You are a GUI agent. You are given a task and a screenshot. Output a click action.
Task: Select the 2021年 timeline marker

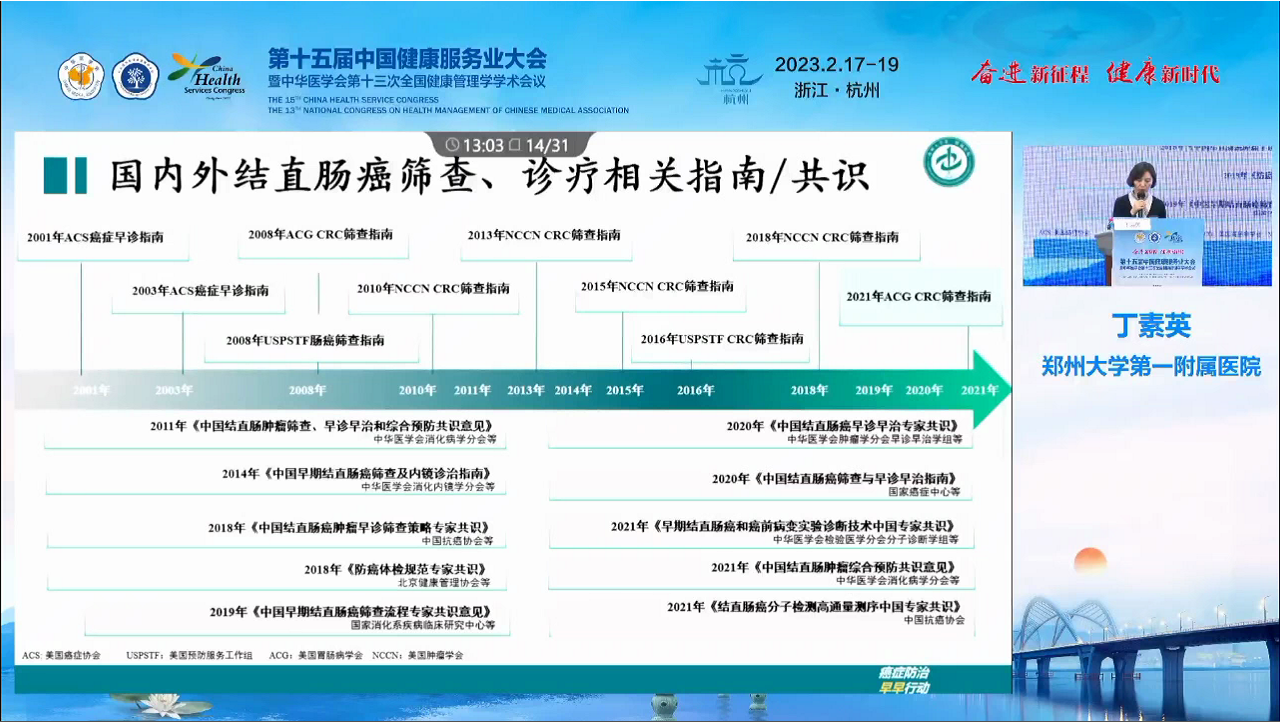(979, 390)
